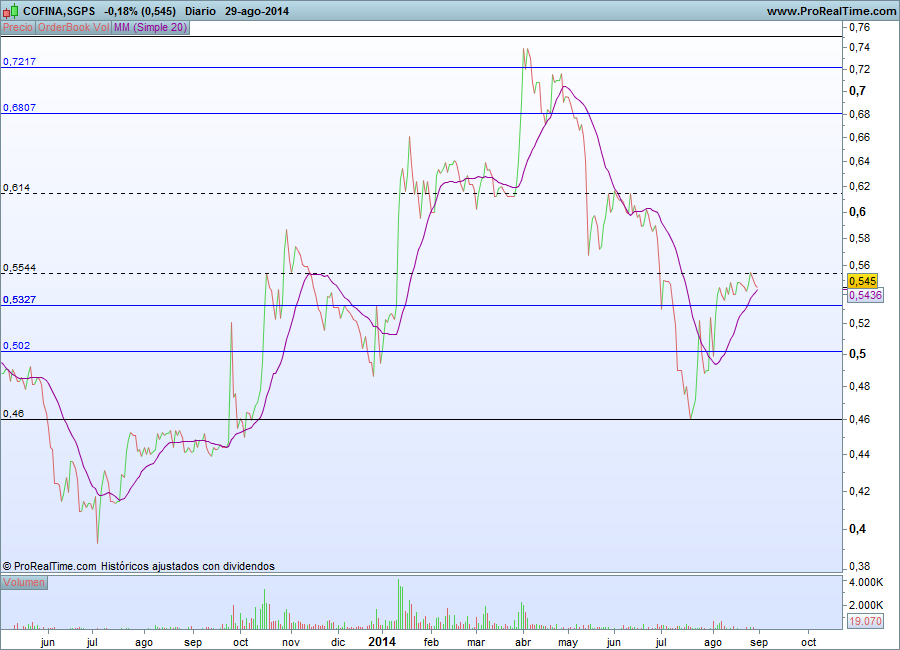The height and width of the screenshot is (650, 900).
Task: Click the 0,5436 moving average value tag
Action: pos(865,295)
